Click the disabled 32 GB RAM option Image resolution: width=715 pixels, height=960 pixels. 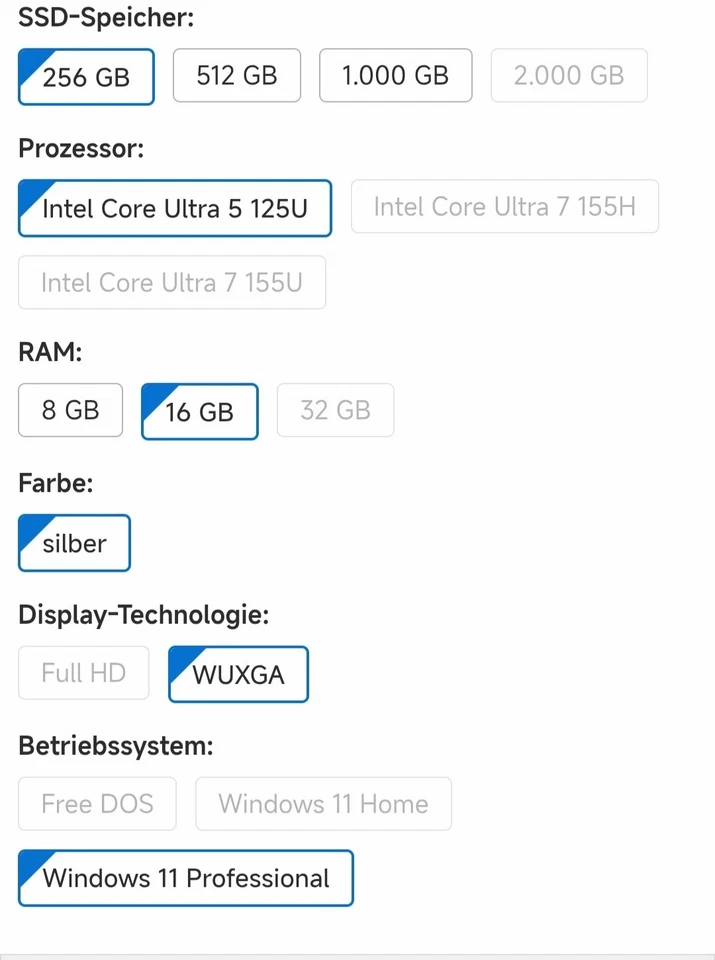click(335, 410)
